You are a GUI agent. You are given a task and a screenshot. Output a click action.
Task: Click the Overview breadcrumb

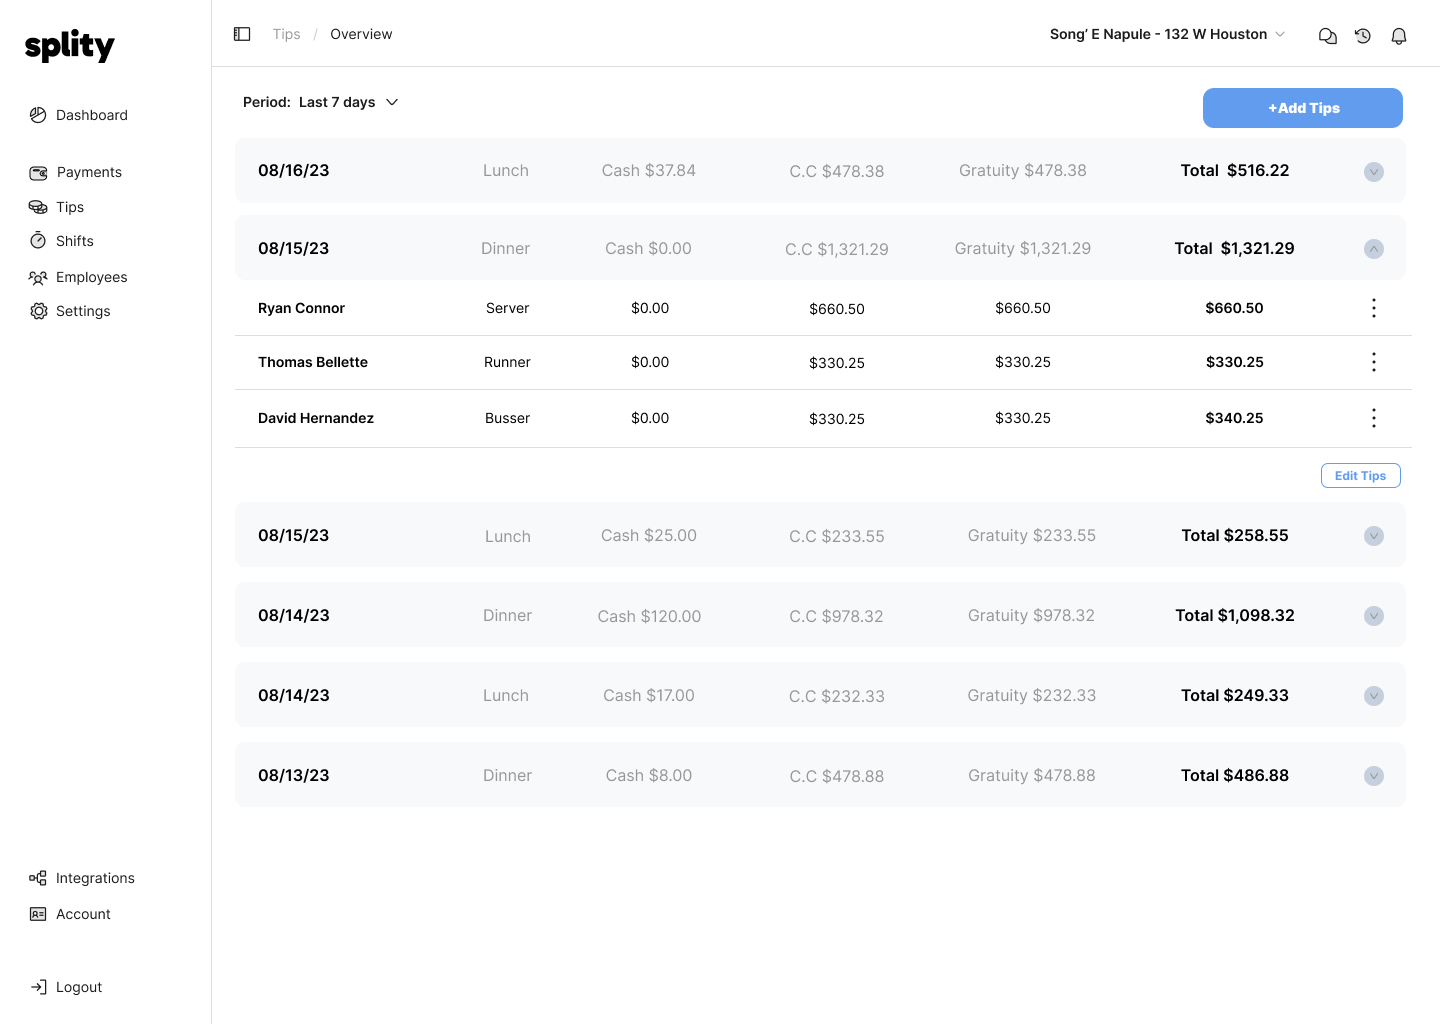(x=361, y=34)
